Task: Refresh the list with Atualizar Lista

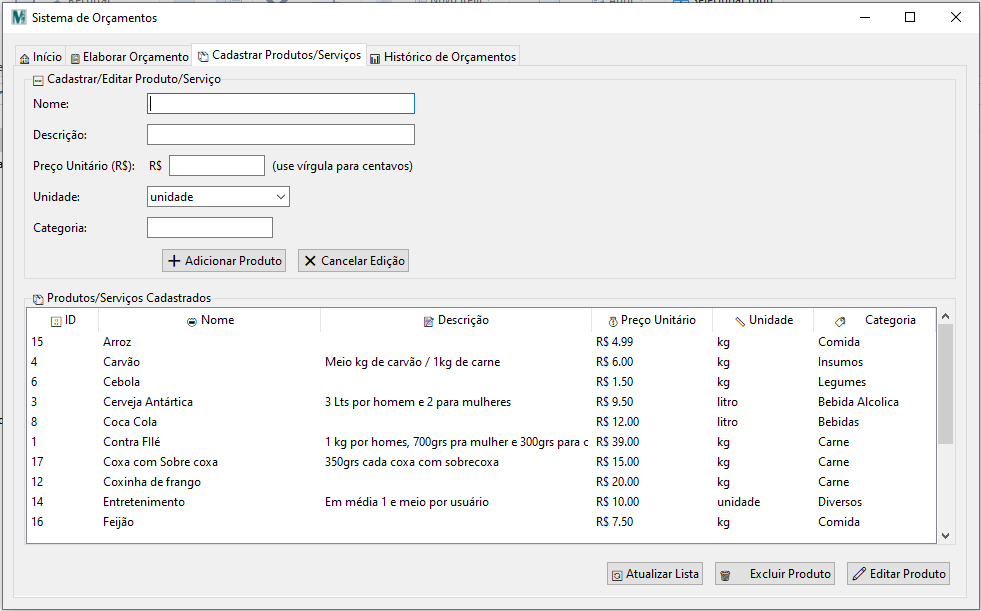Action: (655, 574)
